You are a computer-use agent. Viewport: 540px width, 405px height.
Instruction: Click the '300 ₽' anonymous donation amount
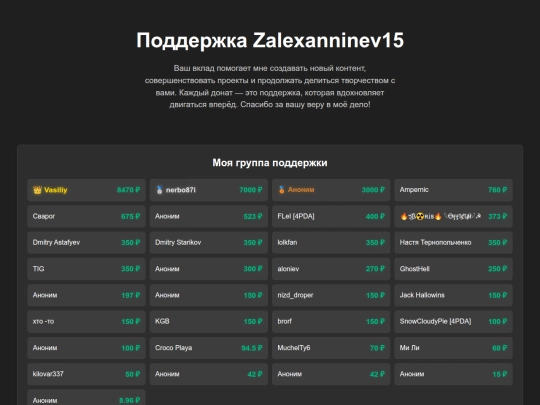click(253, 269)
